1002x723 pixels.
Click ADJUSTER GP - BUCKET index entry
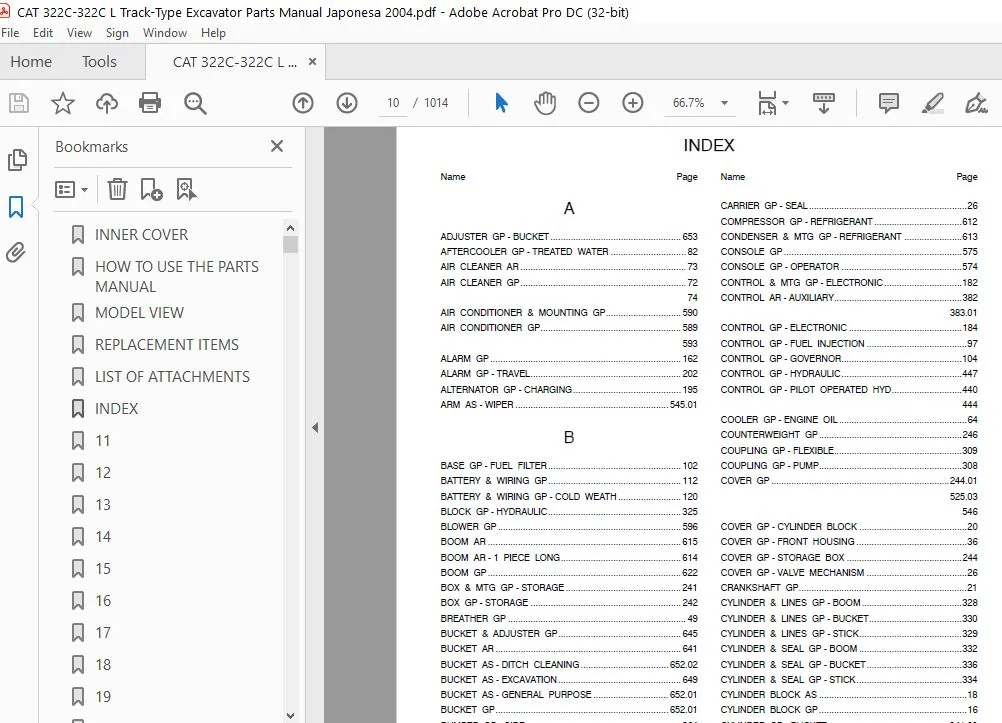click(569, 237)
